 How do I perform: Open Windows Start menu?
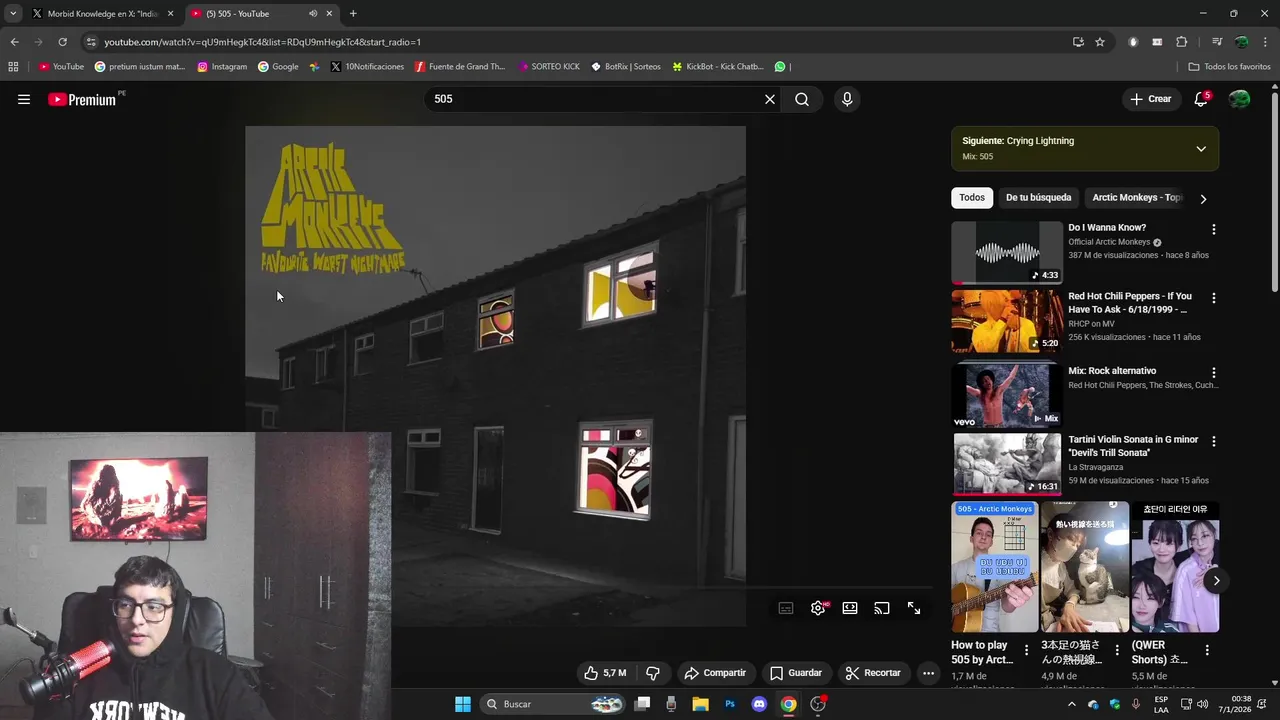[x=463, y=704]
